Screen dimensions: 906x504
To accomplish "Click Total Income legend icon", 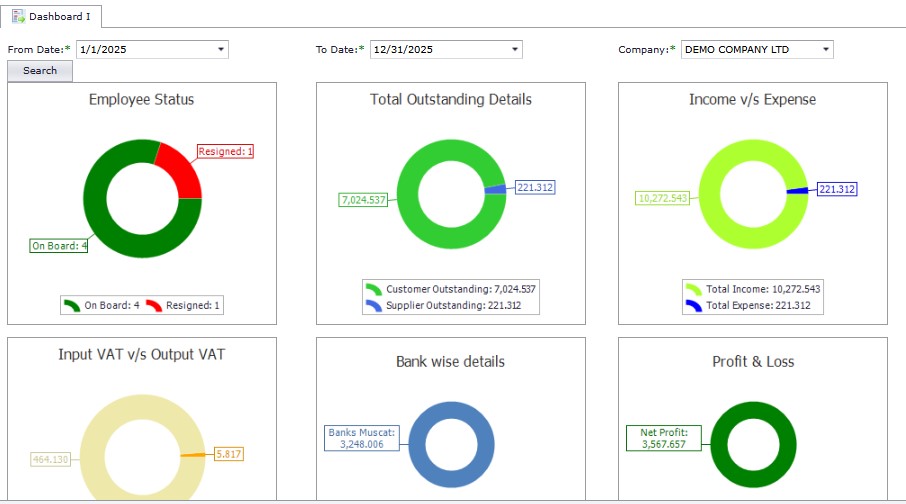I will click(693, 288).
